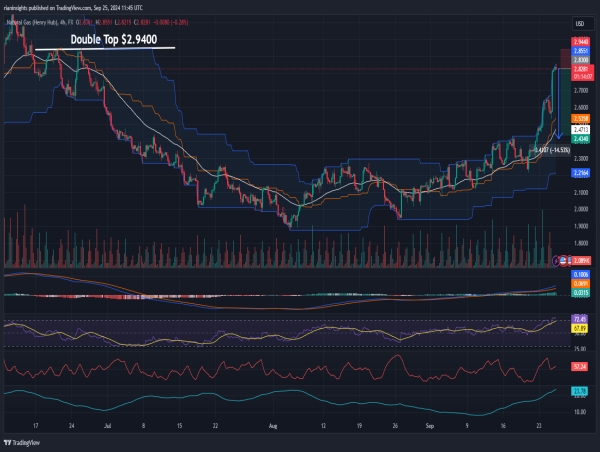
Task: Click the Sep date label on time axis
Action: pyautogui.click(x=430, y=426)
